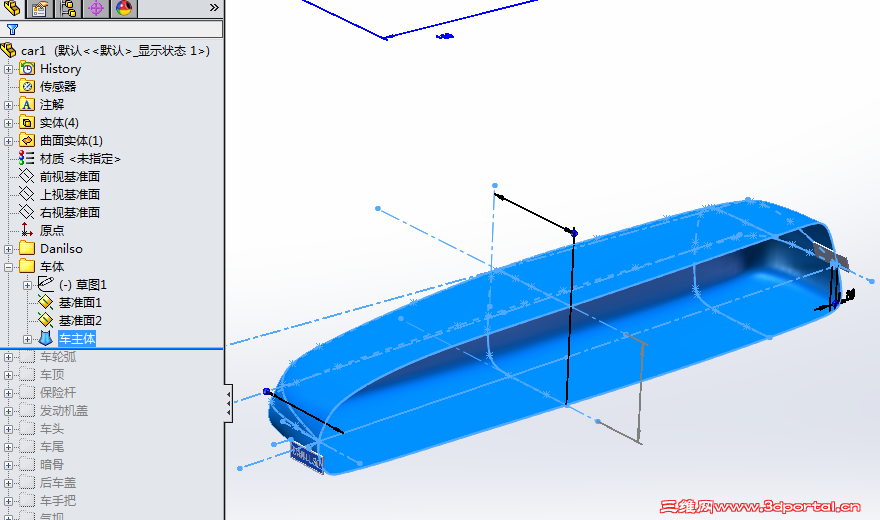Click the 曲面实体(1) folder icon
Viewport: 880px width, 520px height.
pos(27,140)
